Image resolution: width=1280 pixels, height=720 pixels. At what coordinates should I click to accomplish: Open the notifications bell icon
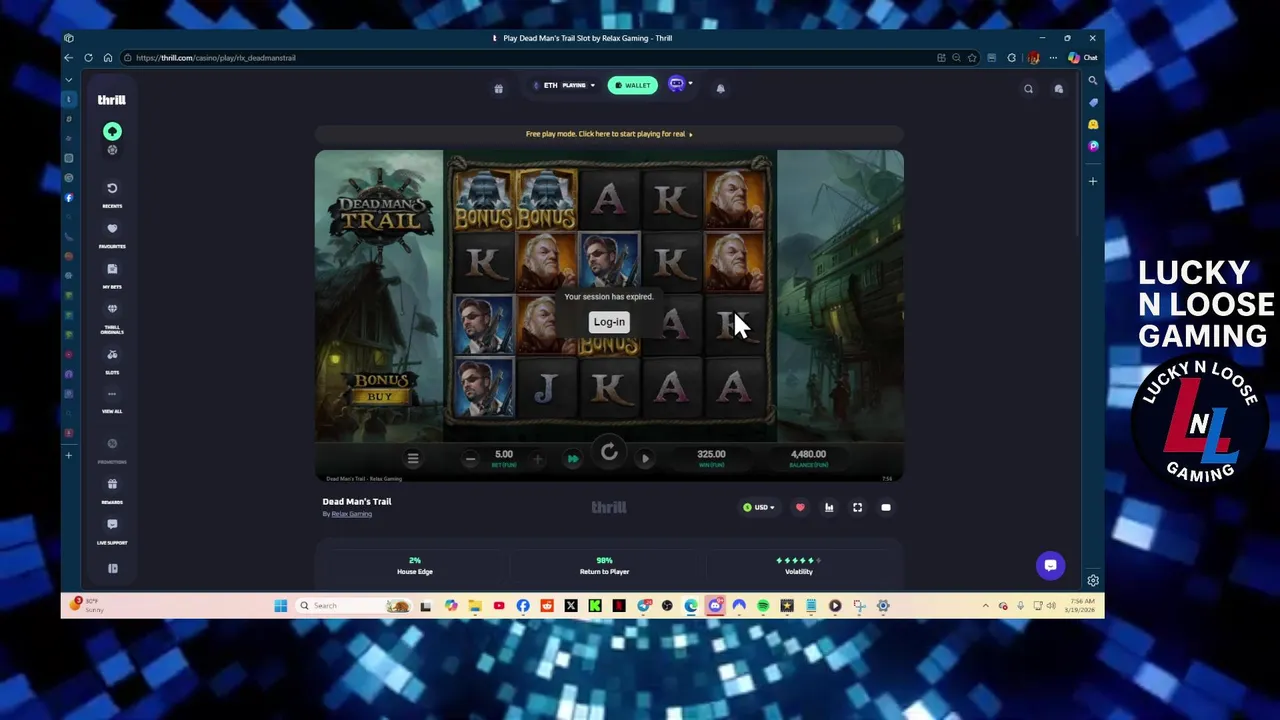click(720, 89)
